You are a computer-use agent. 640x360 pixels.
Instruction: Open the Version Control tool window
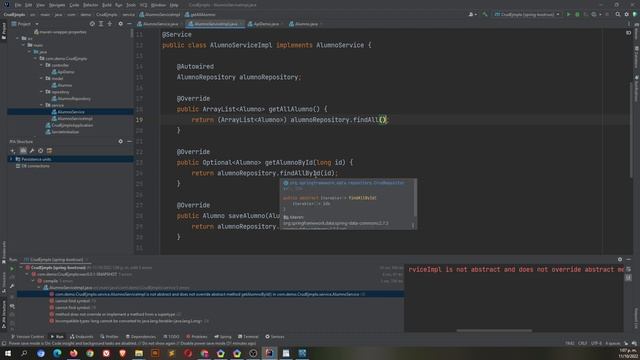pyautogui.click(x=27, y=337)
